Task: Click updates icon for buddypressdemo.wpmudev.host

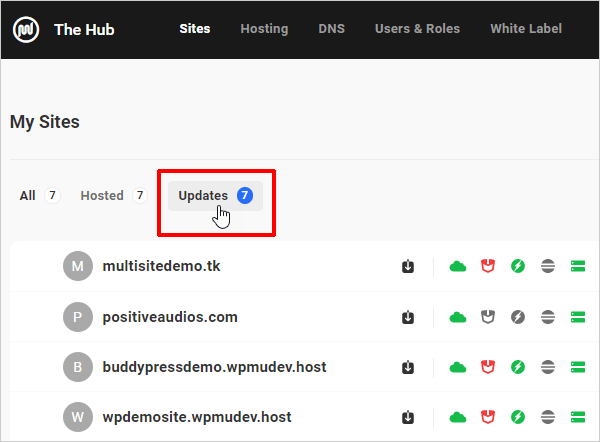Action: 408,367
